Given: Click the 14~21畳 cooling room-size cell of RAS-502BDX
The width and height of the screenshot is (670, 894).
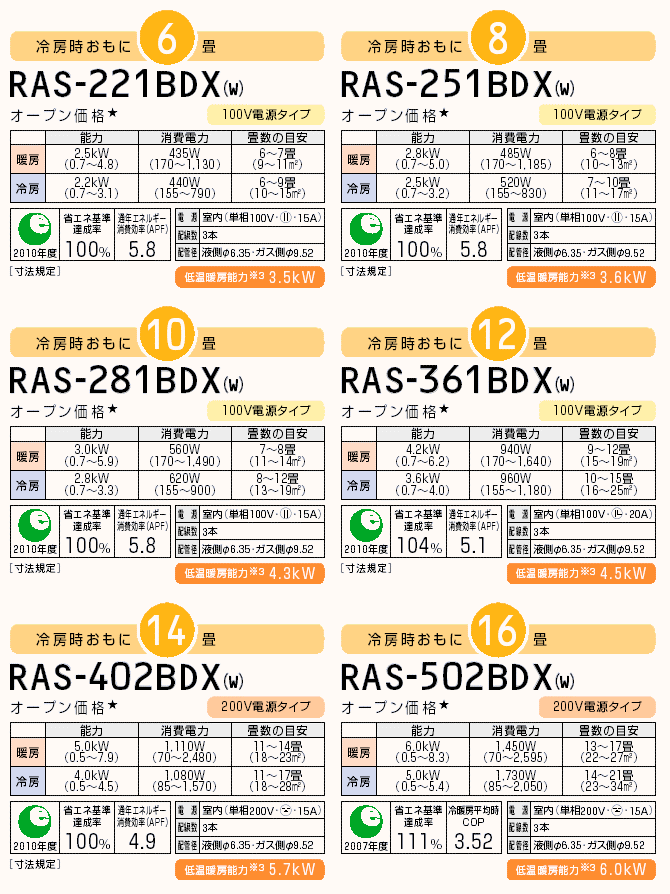Looking at the screenshot, I should (x=609, y=781).
